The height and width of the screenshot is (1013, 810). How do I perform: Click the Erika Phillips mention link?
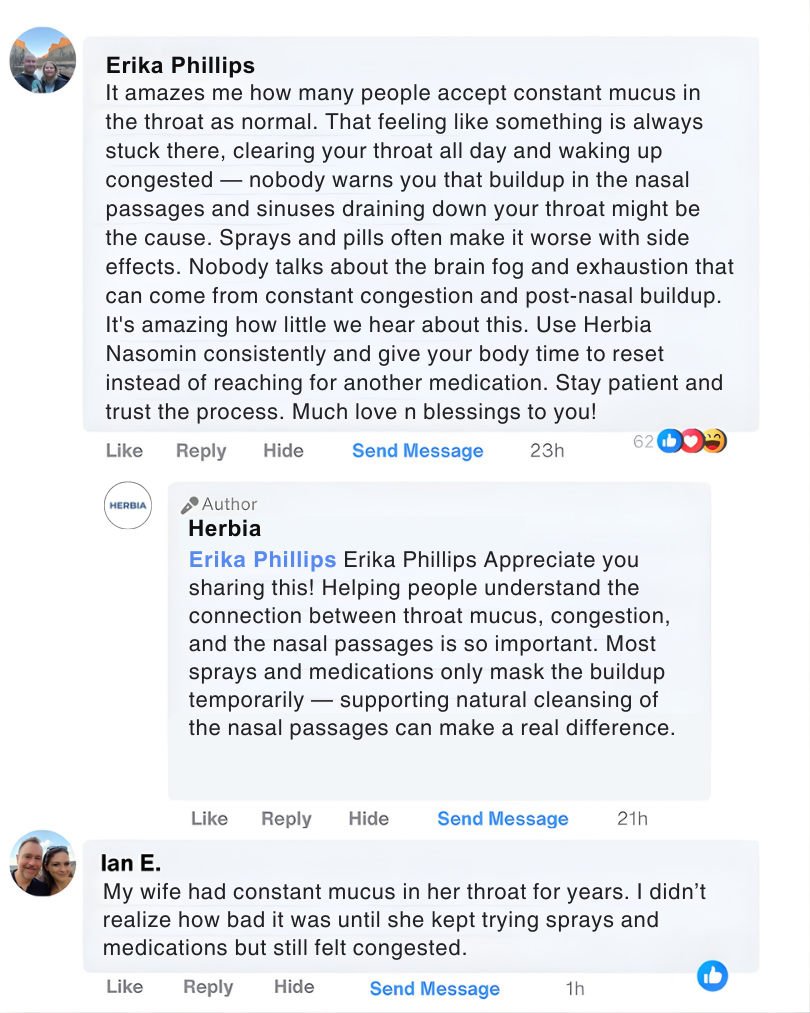coord(262,560)
